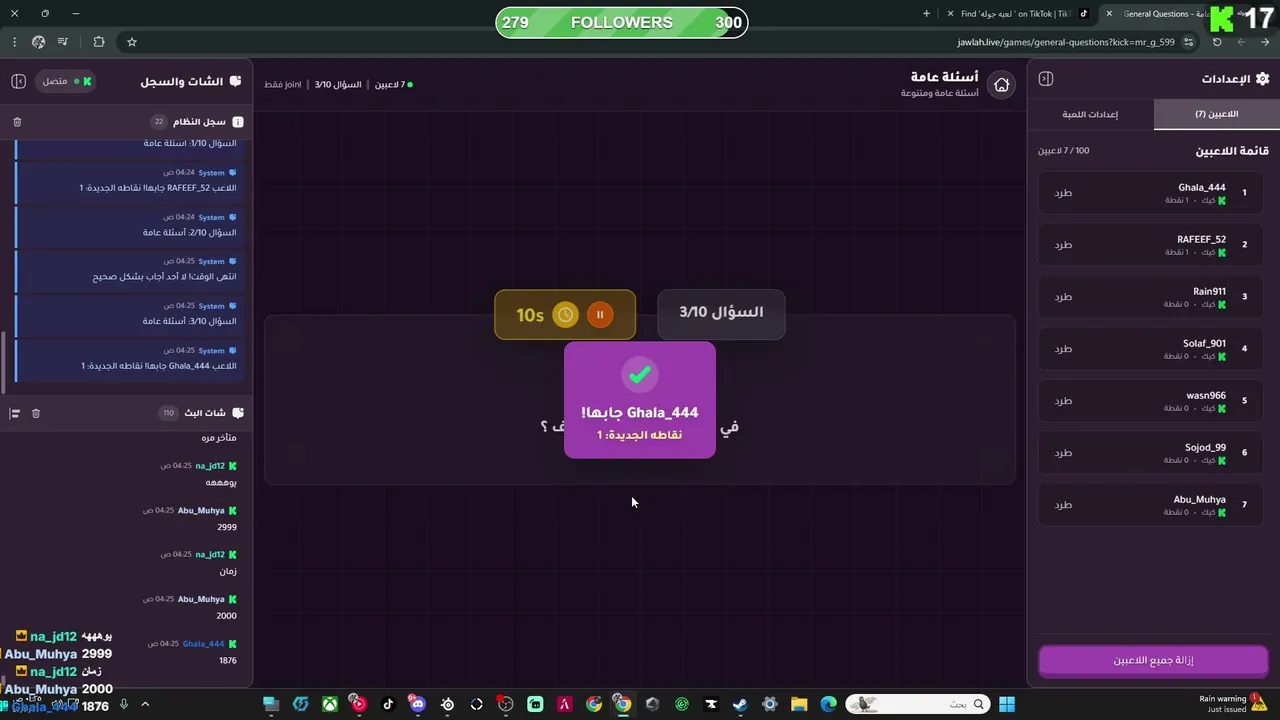Click Ghala_444 username in stream chat
This screenshot has width=1280, height=720.
[x=203, y=644]
